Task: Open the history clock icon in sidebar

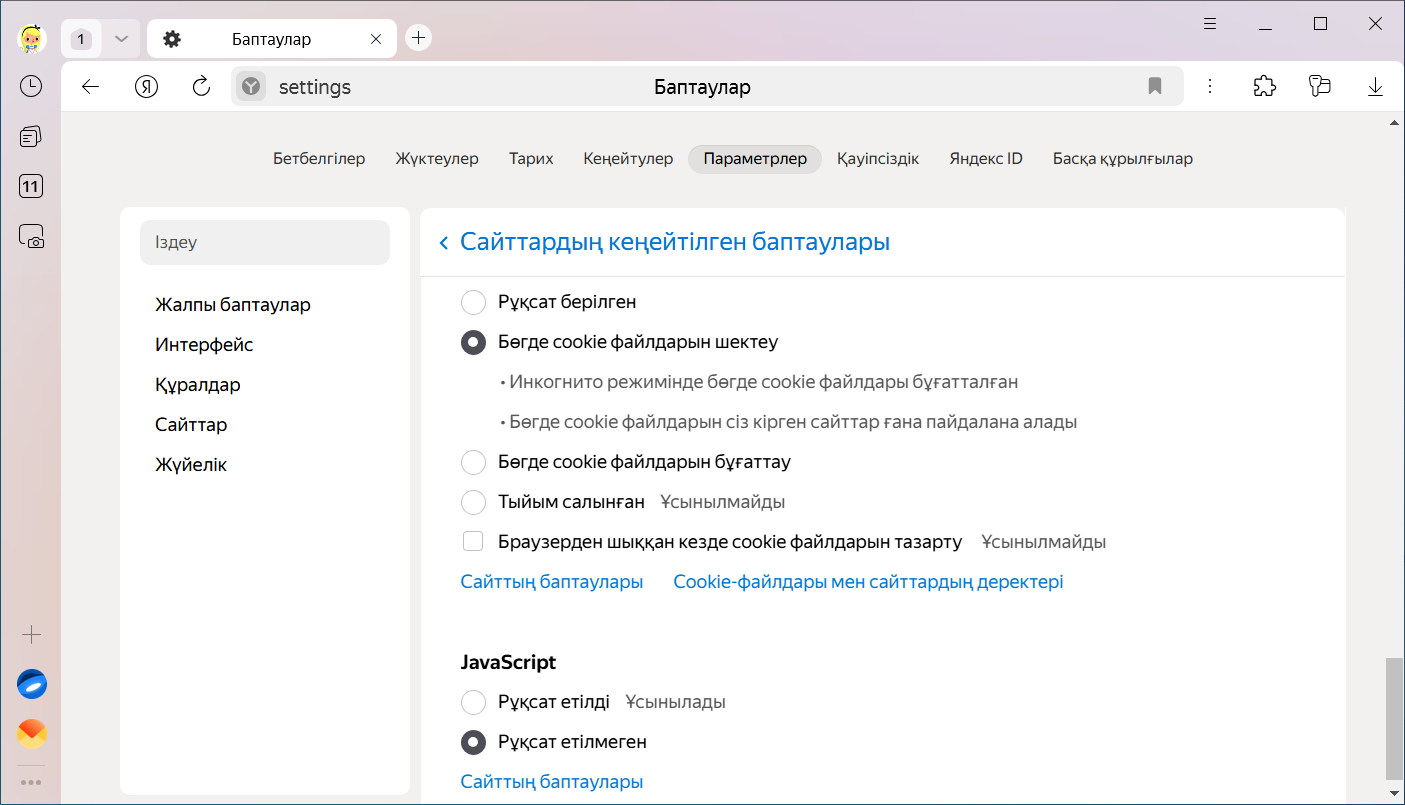Action: coord(31,86)
